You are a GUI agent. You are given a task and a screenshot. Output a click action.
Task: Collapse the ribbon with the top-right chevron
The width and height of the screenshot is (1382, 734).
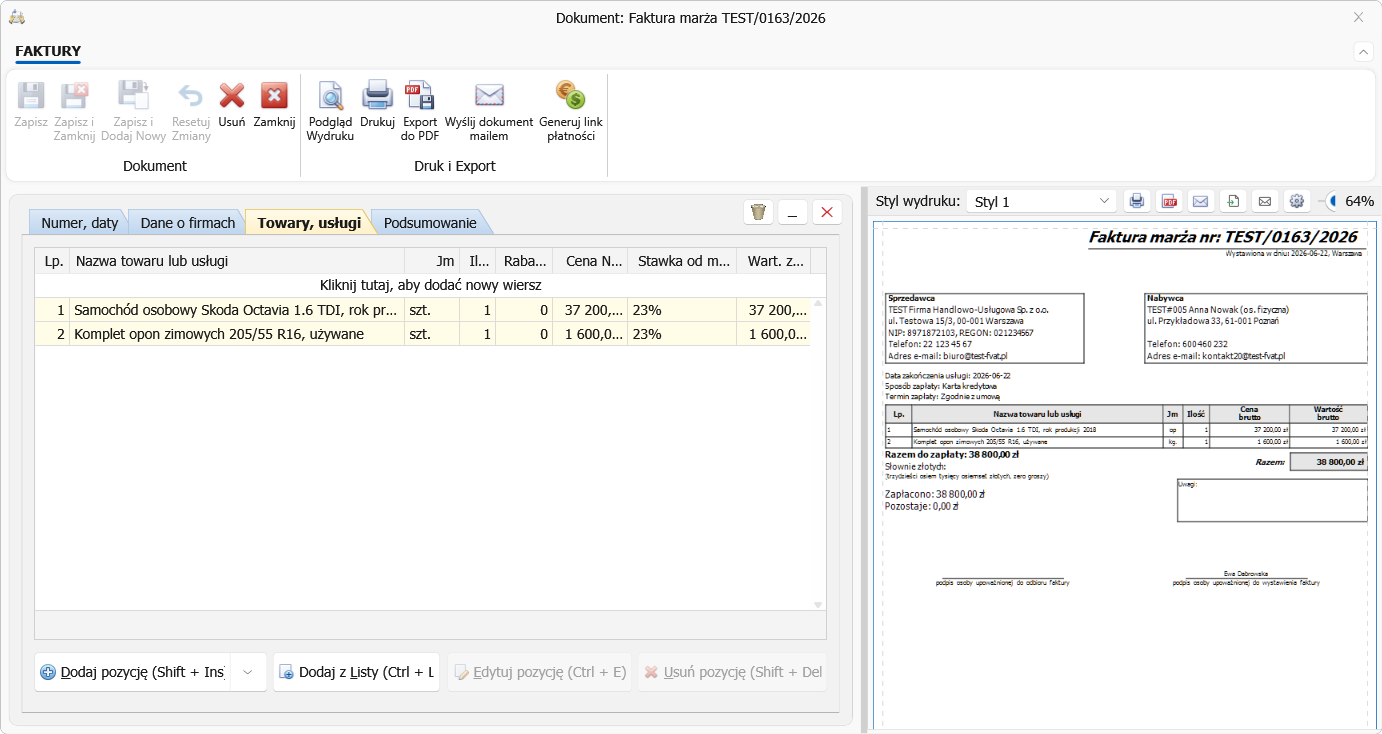pos(1363,51)
